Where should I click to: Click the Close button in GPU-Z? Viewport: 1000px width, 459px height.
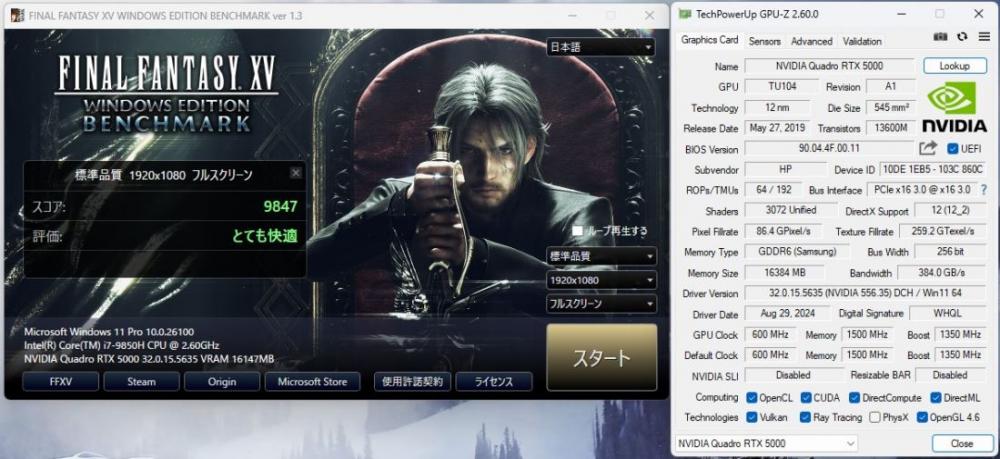pos(962,443)
